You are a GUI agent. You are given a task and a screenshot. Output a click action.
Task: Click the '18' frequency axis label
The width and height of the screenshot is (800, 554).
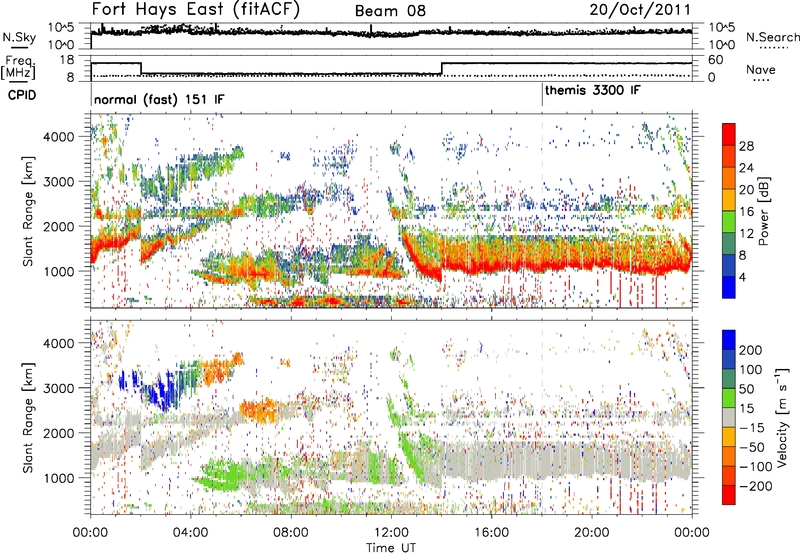coord(66,60)
